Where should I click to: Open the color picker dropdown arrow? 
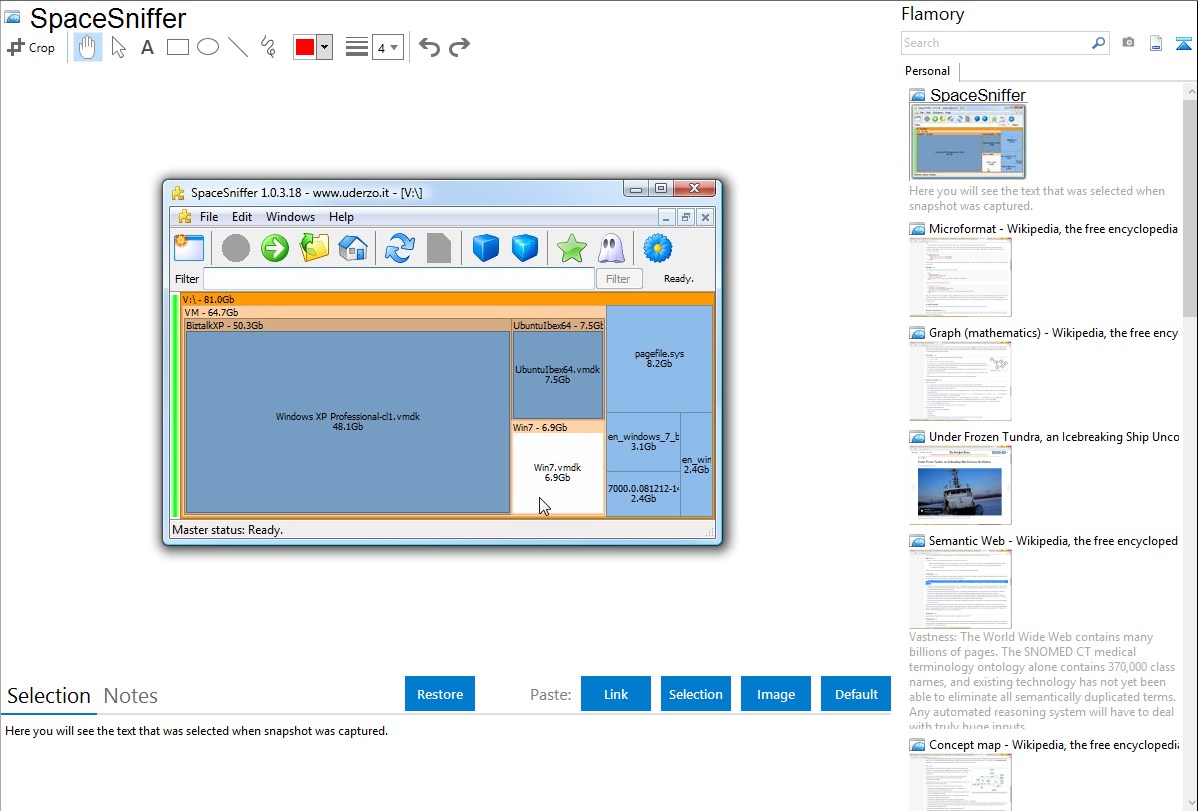324,47
